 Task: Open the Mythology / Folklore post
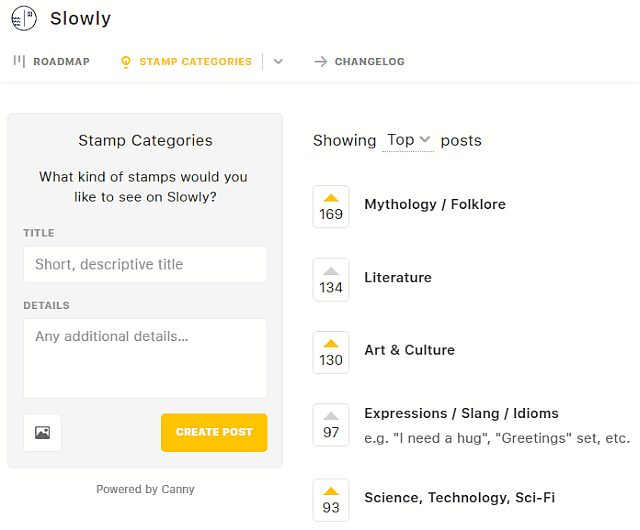(435, 204)
